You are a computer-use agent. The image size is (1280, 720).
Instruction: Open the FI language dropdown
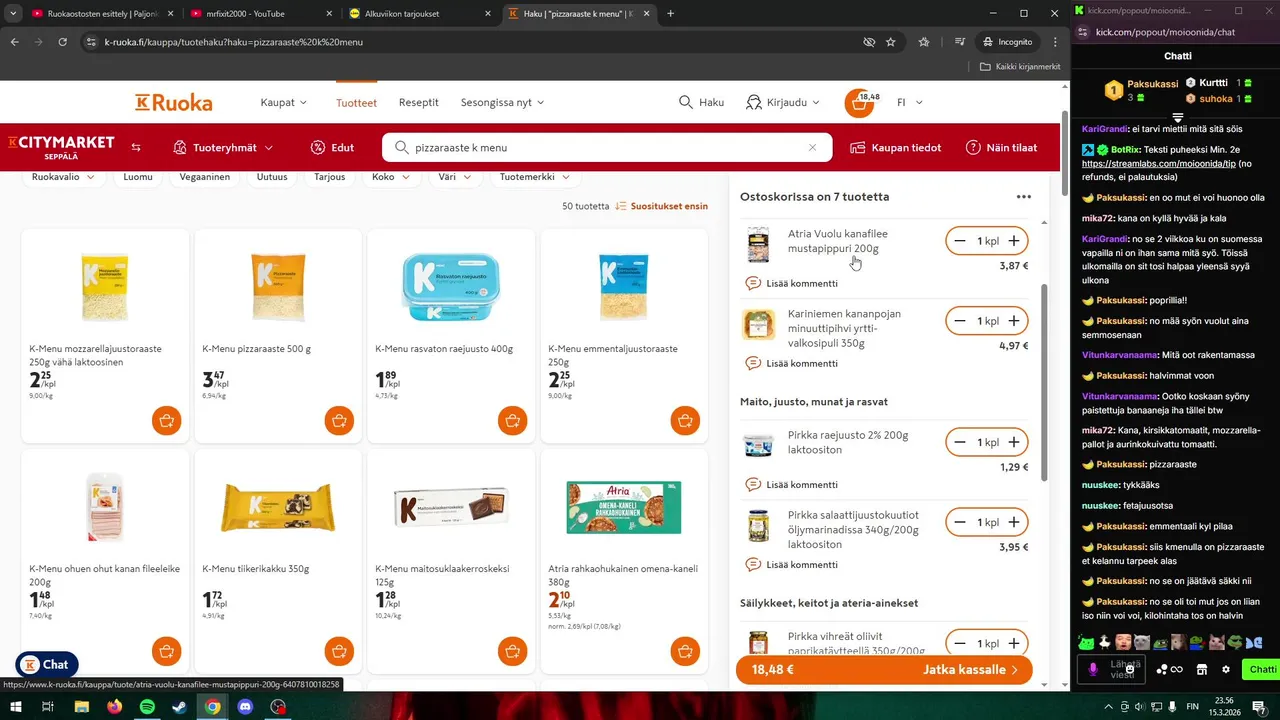pos(909,102)
